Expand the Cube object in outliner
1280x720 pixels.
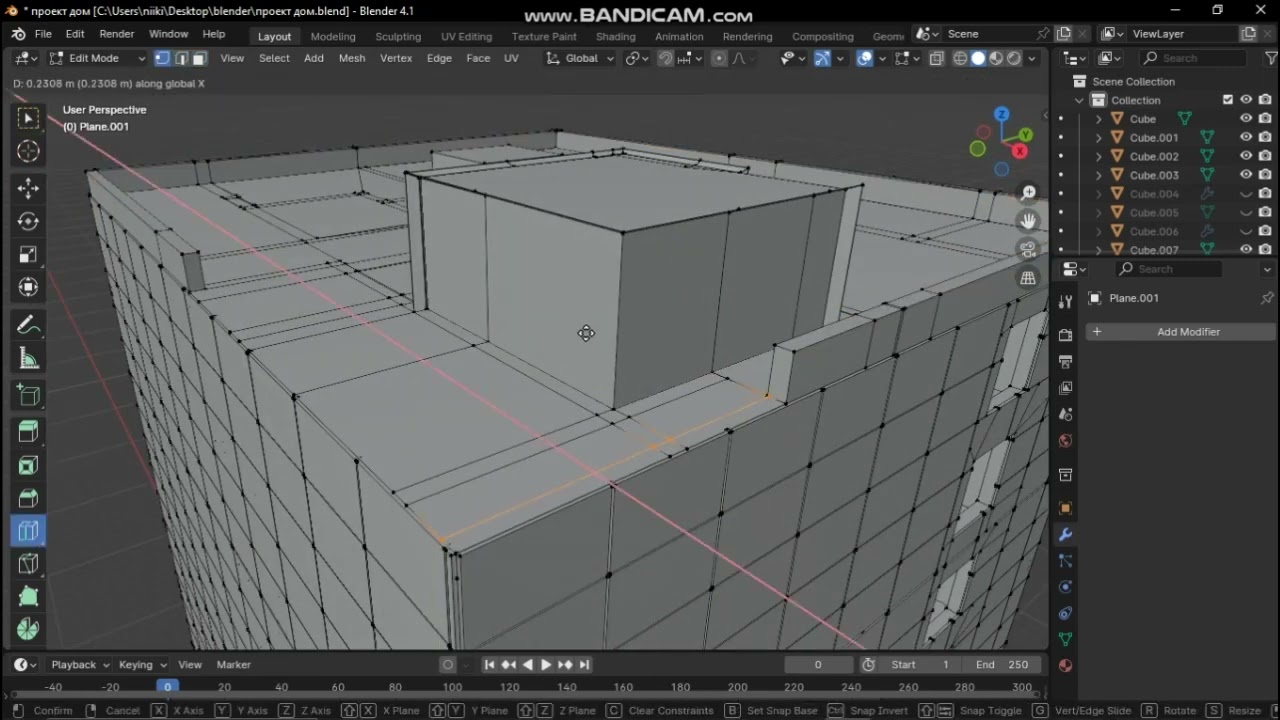(x=1099, y=119)
